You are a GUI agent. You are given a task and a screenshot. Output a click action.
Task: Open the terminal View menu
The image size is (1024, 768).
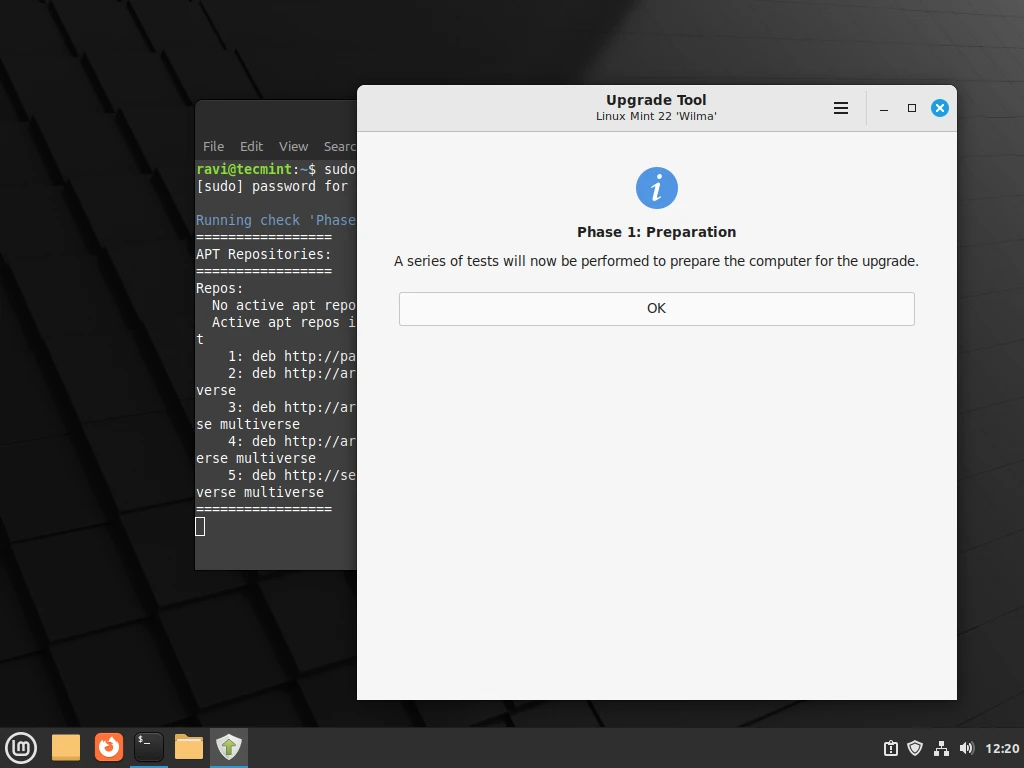pyautogui.click(x=293, y=146)
